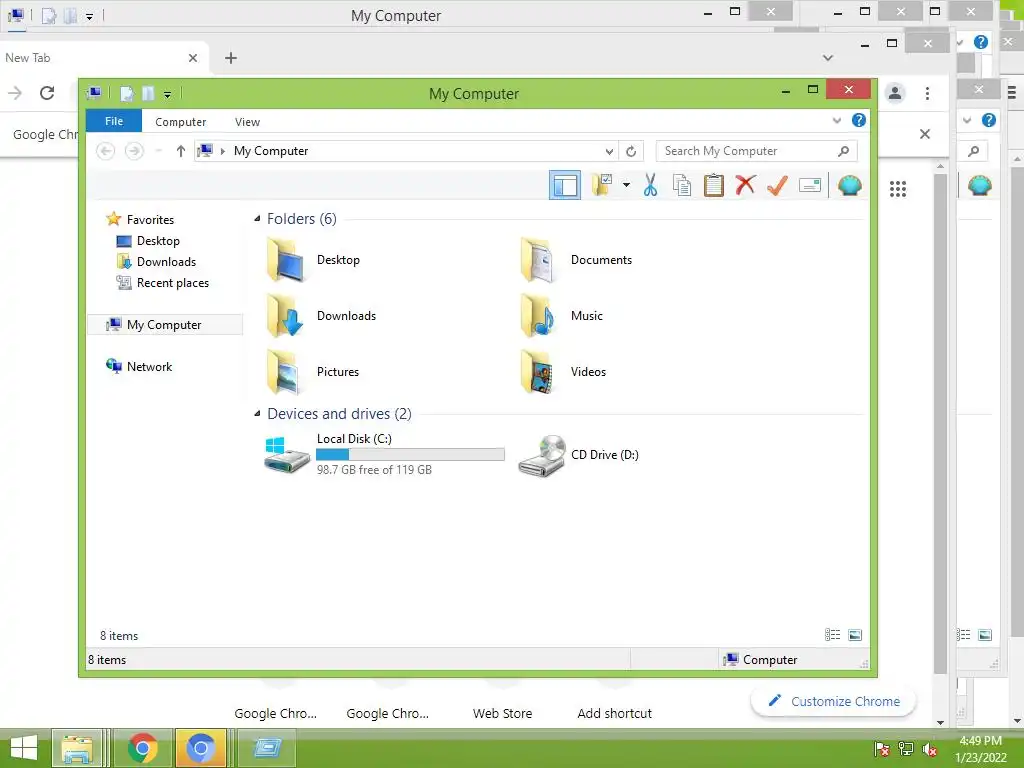Open the View ribbon tab
The image size is (1024, 768).
point(248,122)
